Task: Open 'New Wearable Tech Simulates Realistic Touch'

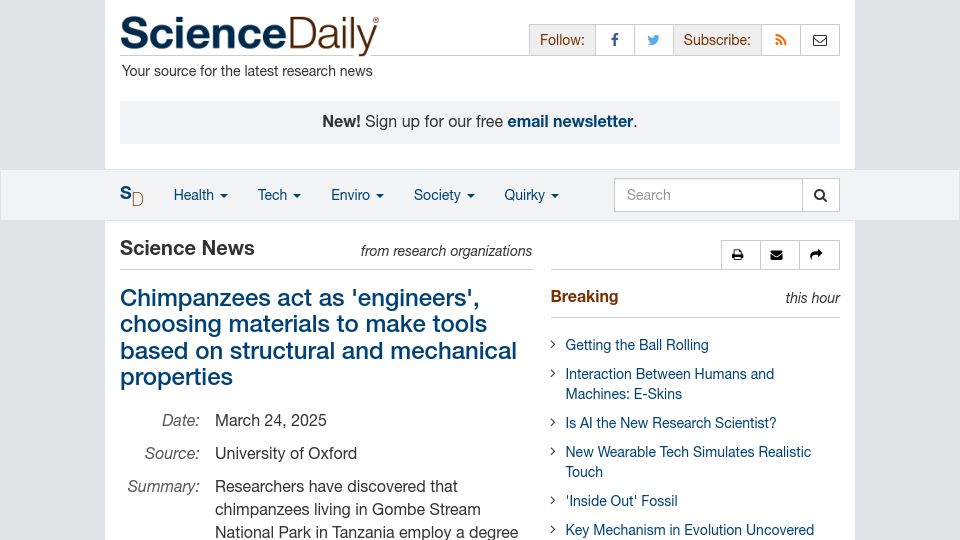Action: coord(688,462)
